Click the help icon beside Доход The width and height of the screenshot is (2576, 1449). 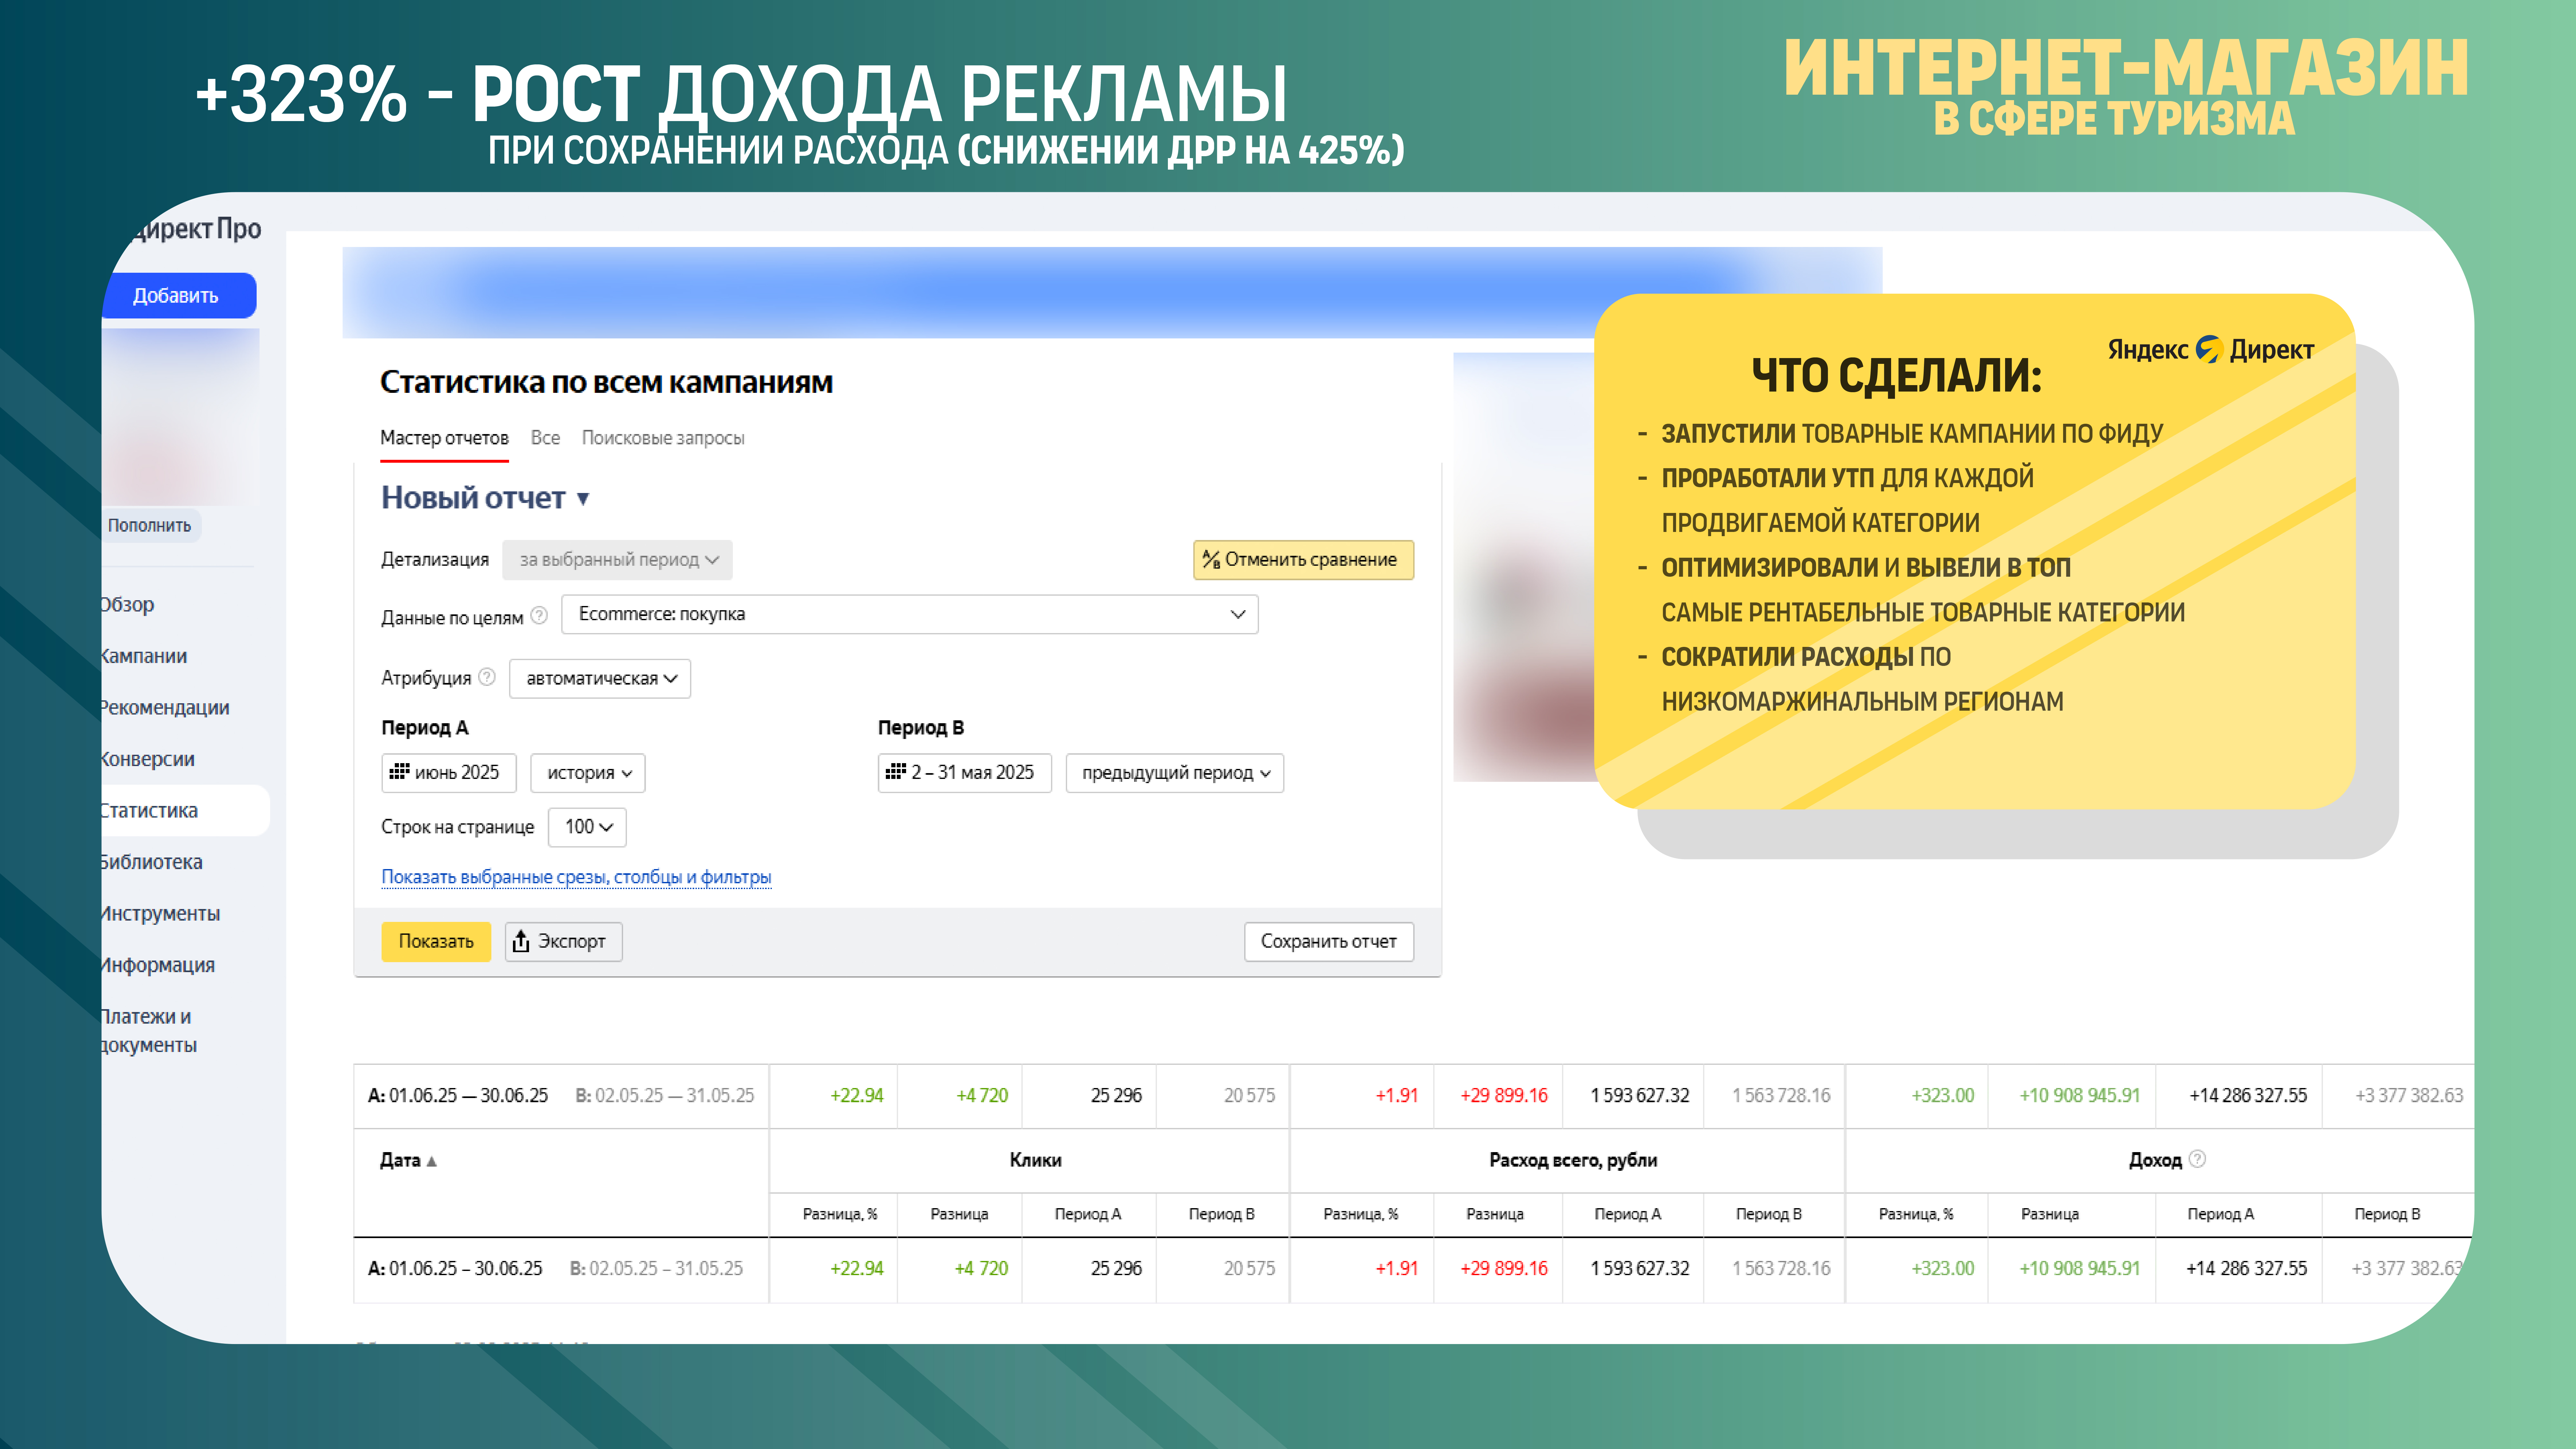[2197, 1159]
